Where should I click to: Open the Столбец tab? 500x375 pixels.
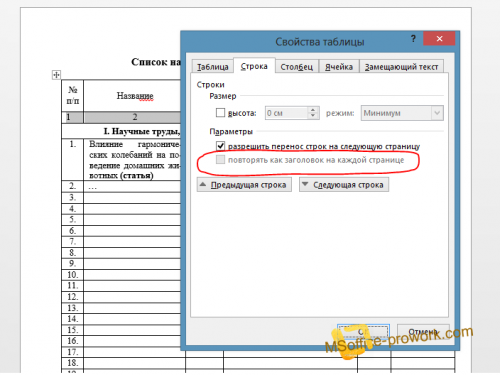pos(297,67)
